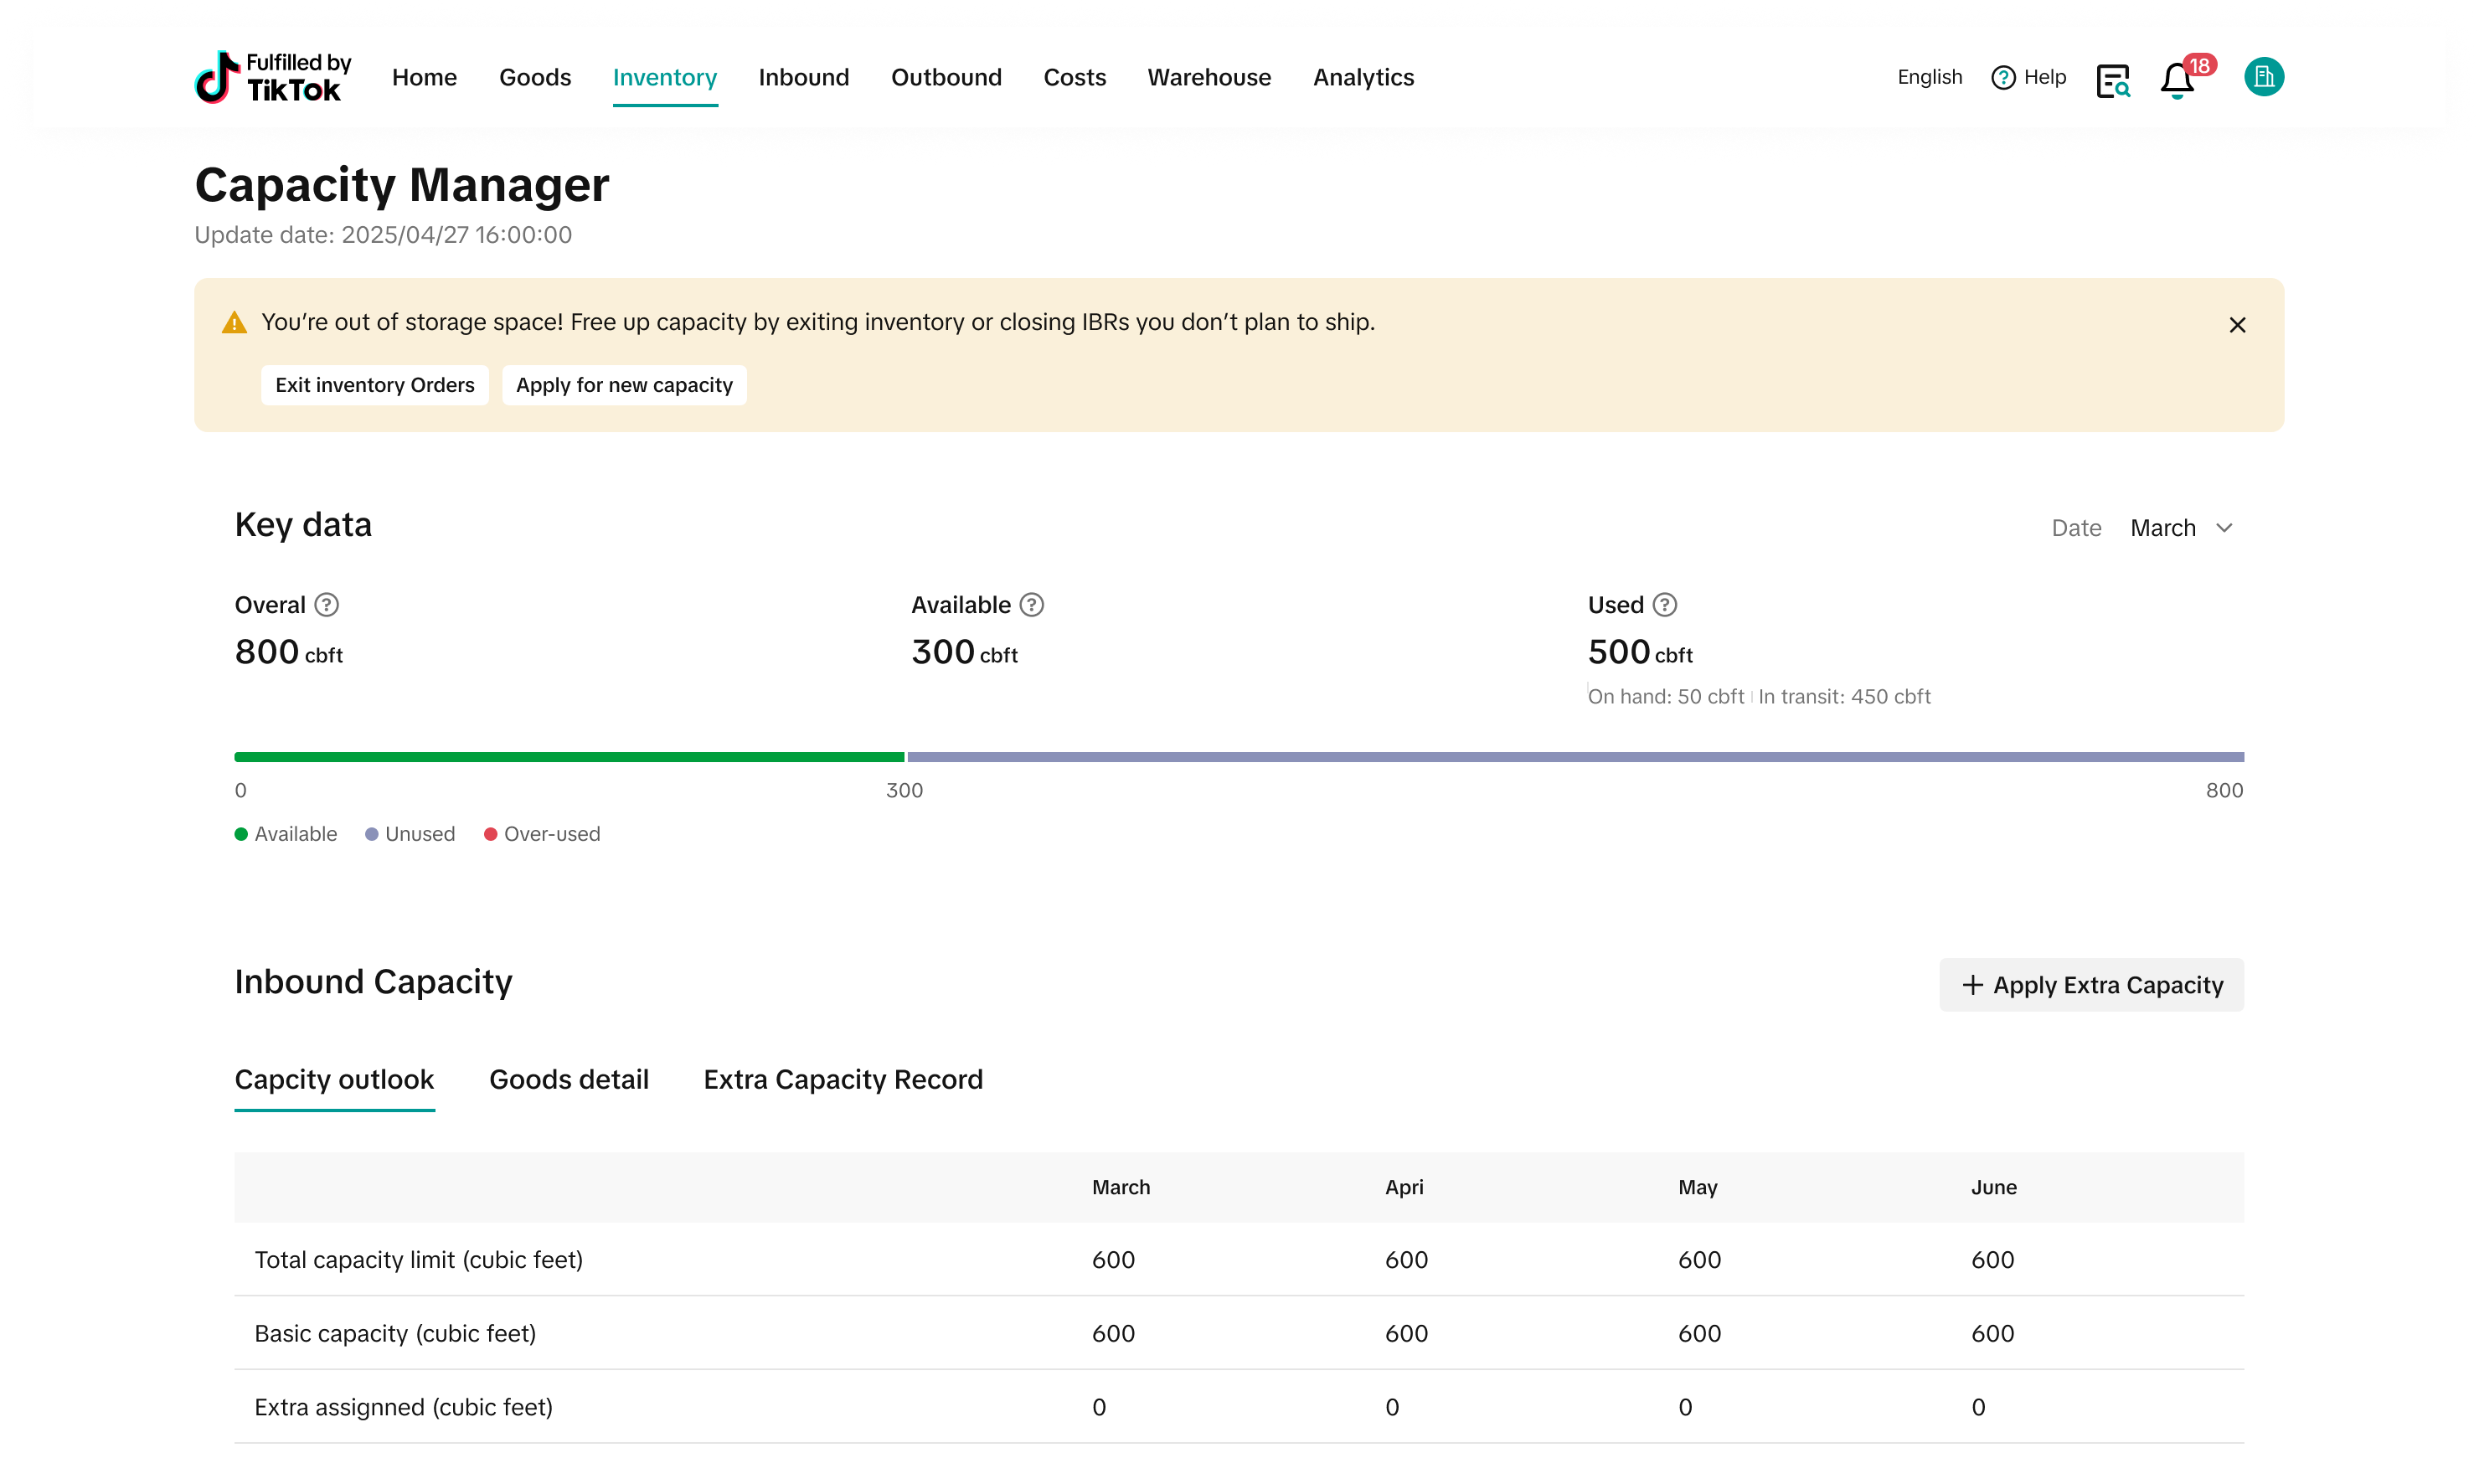Click the green available capacity bar
Image resolution: width=2479 pixels, height=1484 pixels.
point(569,757)
